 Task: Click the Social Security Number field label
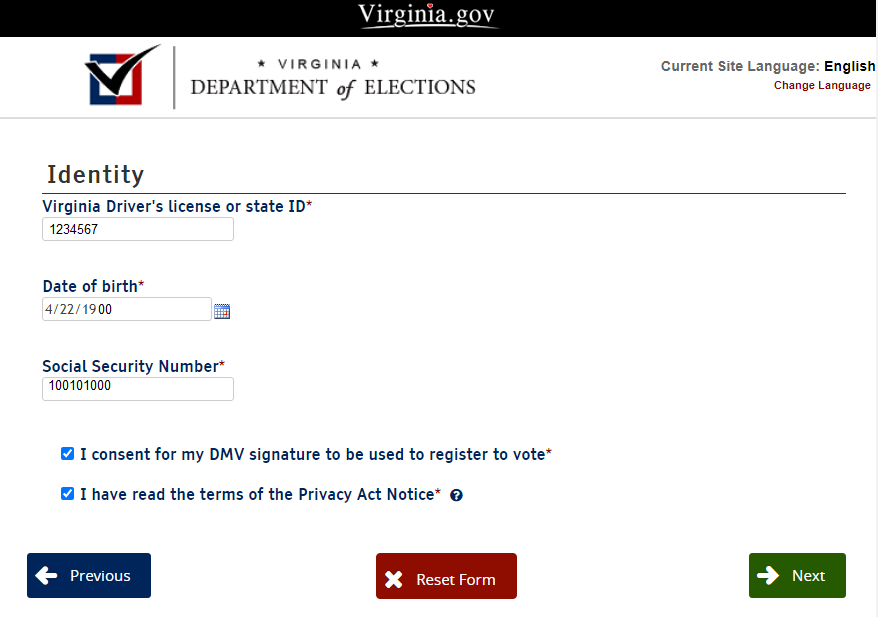point(130,366)
